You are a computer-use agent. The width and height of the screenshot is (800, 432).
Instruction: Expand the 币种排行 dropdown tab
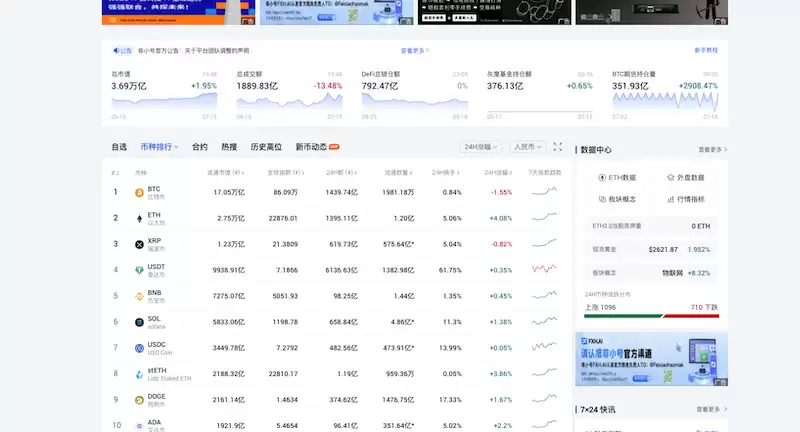tap(159, 147)
